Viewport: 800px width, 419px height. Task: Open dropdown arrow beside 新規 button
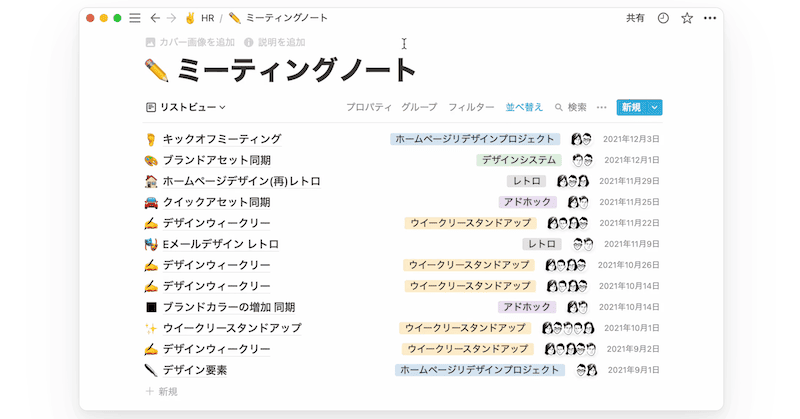(654, 107)
